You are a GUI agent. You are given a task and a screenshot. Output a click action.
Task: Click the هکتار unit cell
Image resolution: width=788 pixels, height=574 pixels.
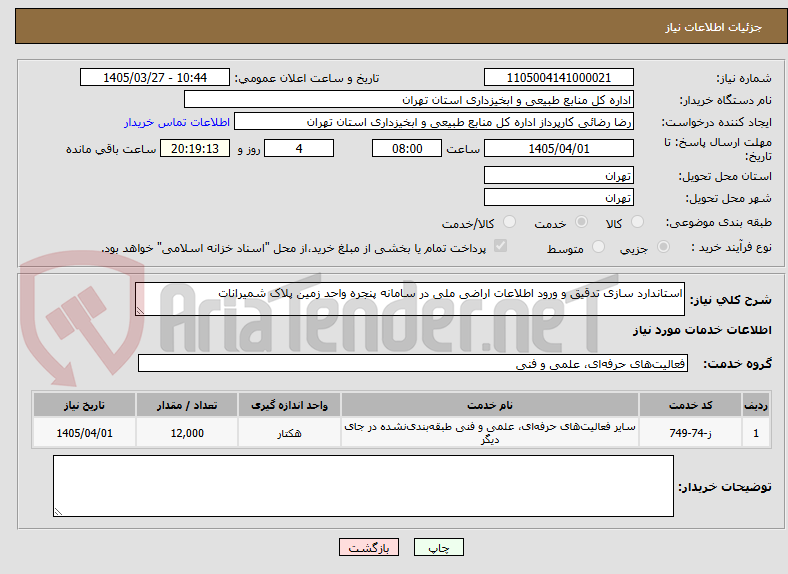point(289,432)
